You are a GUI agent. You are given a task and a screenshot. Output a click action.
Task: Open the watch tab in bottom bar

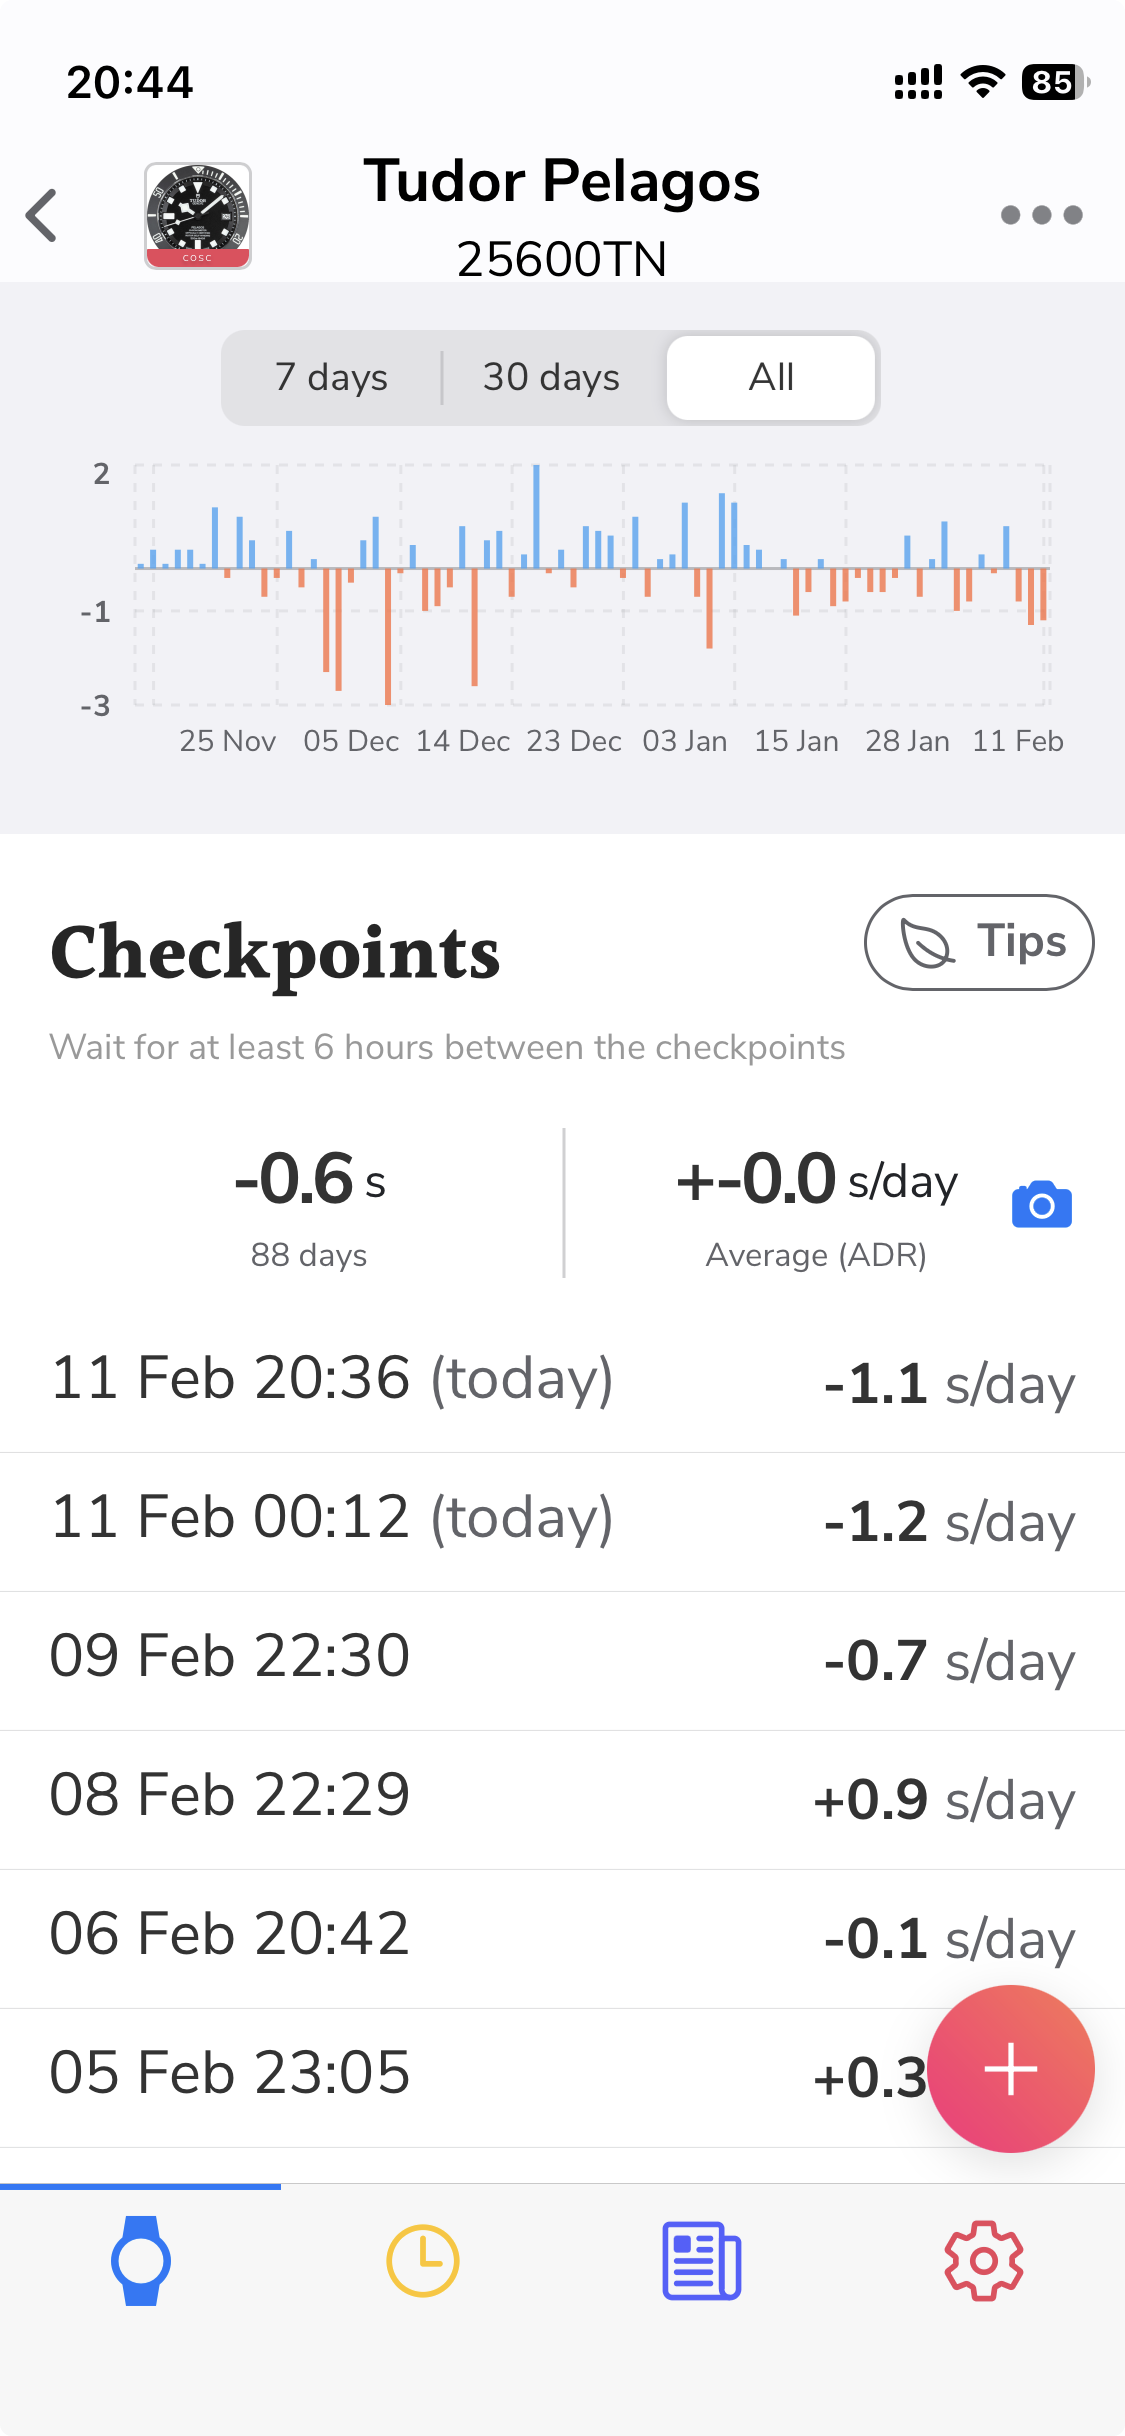(x=141, y=2260)
